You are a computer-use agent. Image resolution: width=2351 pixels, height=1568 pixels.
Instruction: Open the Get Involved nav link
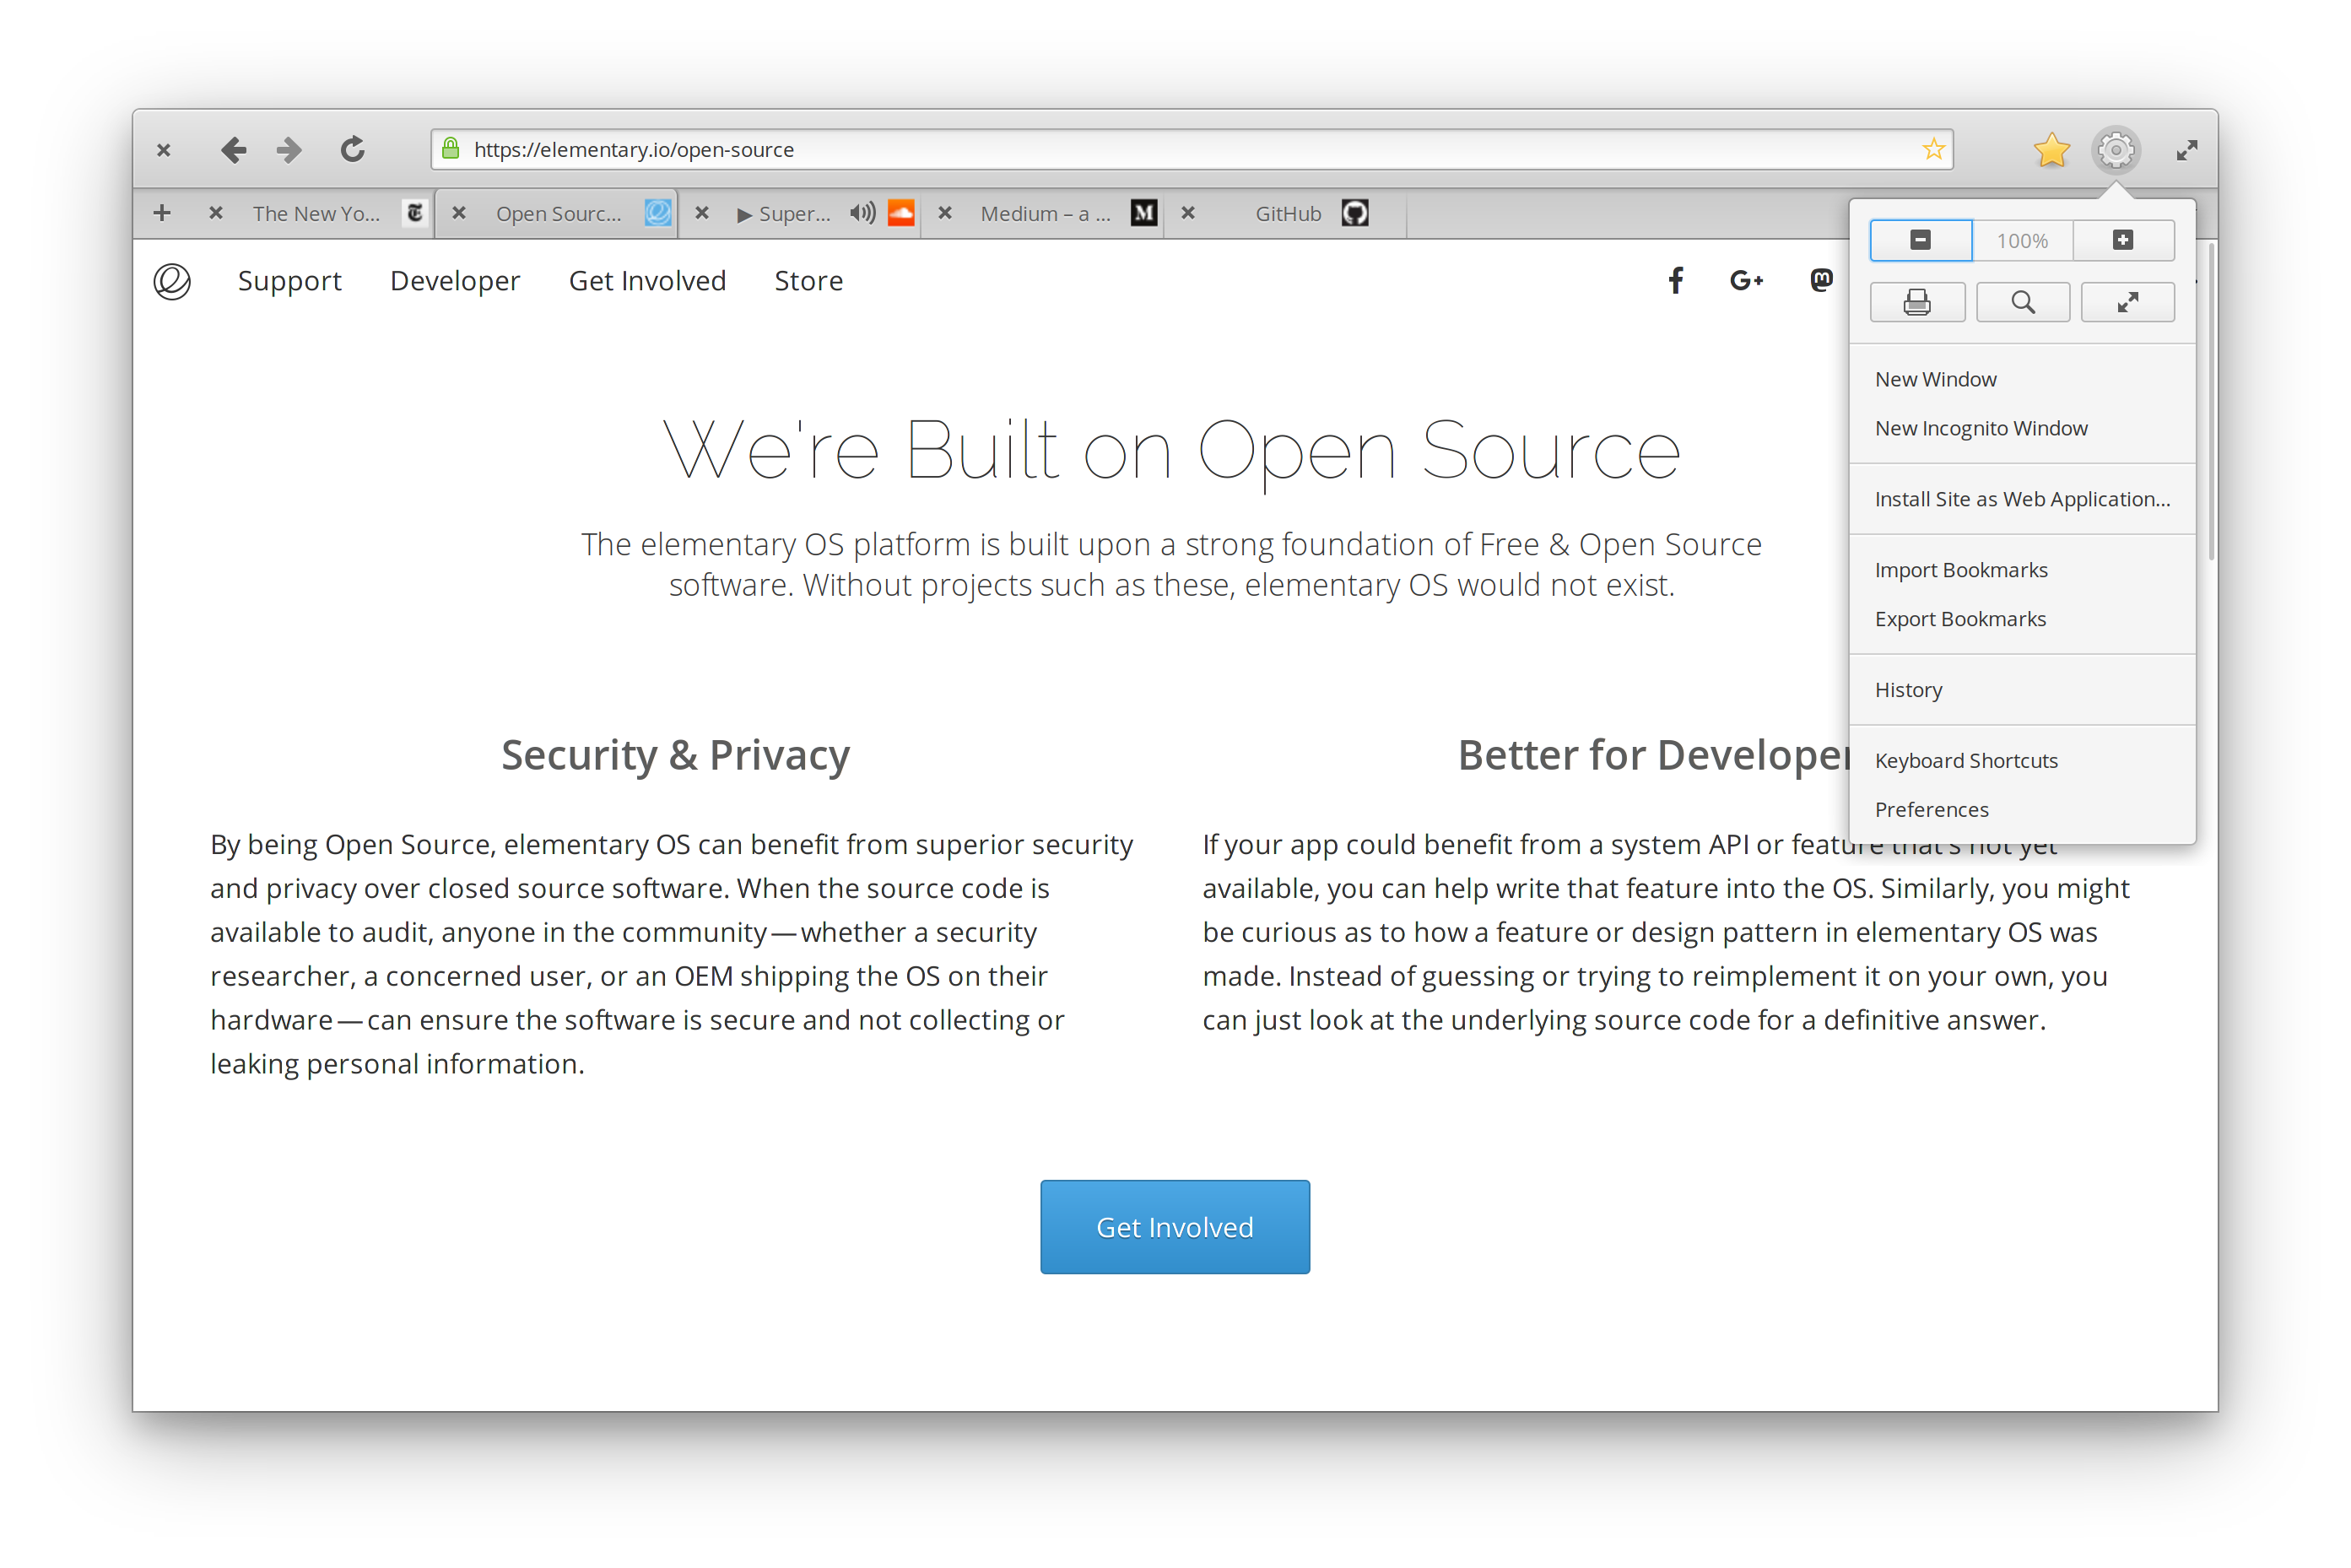647,281
